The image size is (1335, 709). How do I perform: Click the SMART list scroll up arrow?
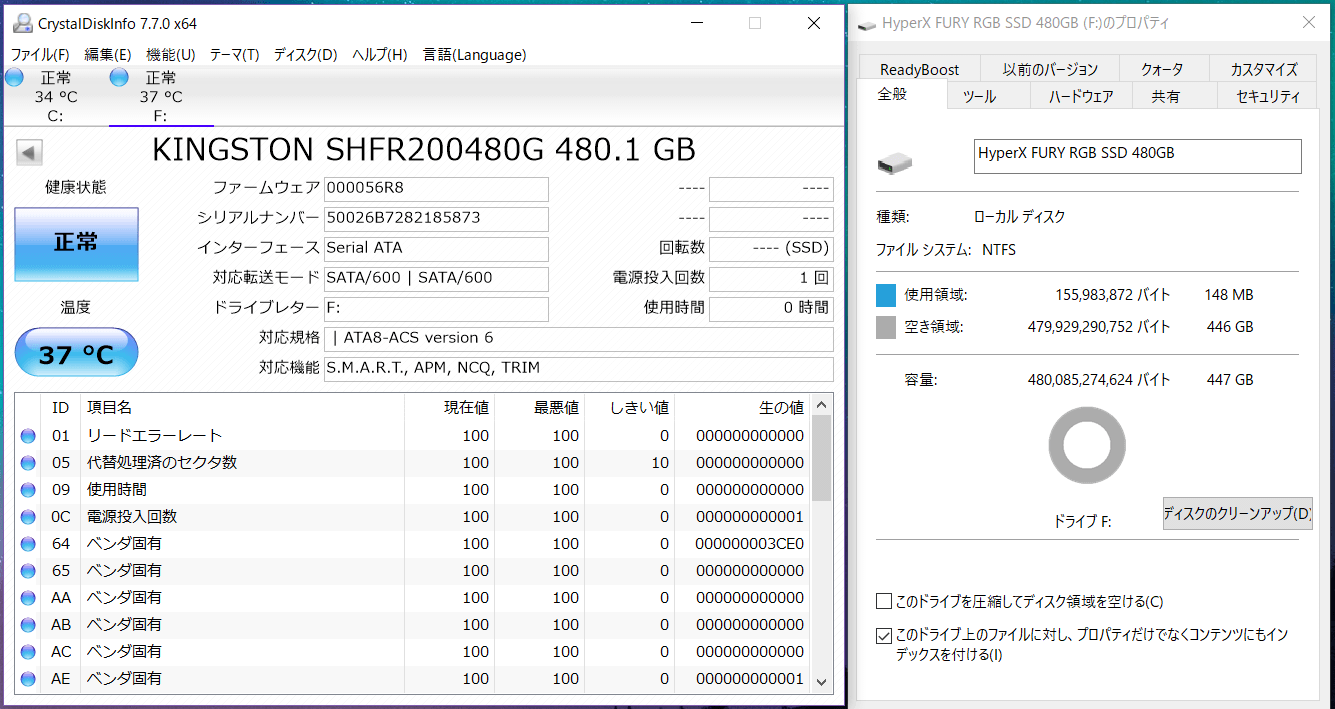pyautogui.click(x=822, y=405)
